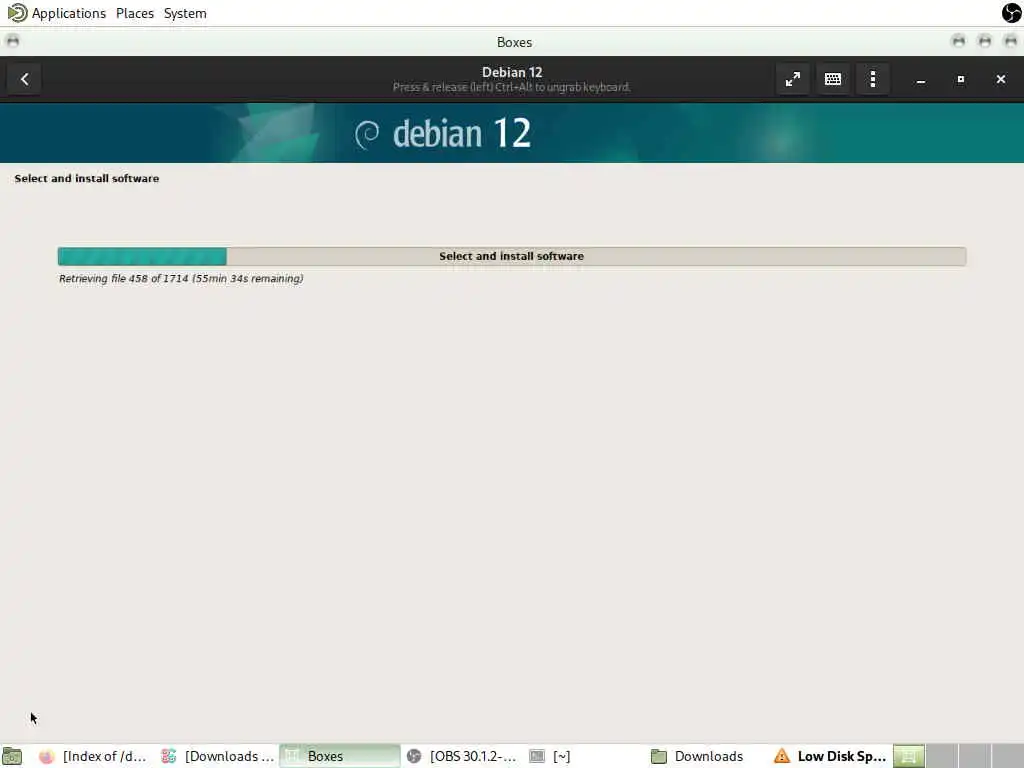The height and width of the screenshot is (768, 1024).
Task: Toggle fullscreen mode in Boxes
Action: click(793, 79)
